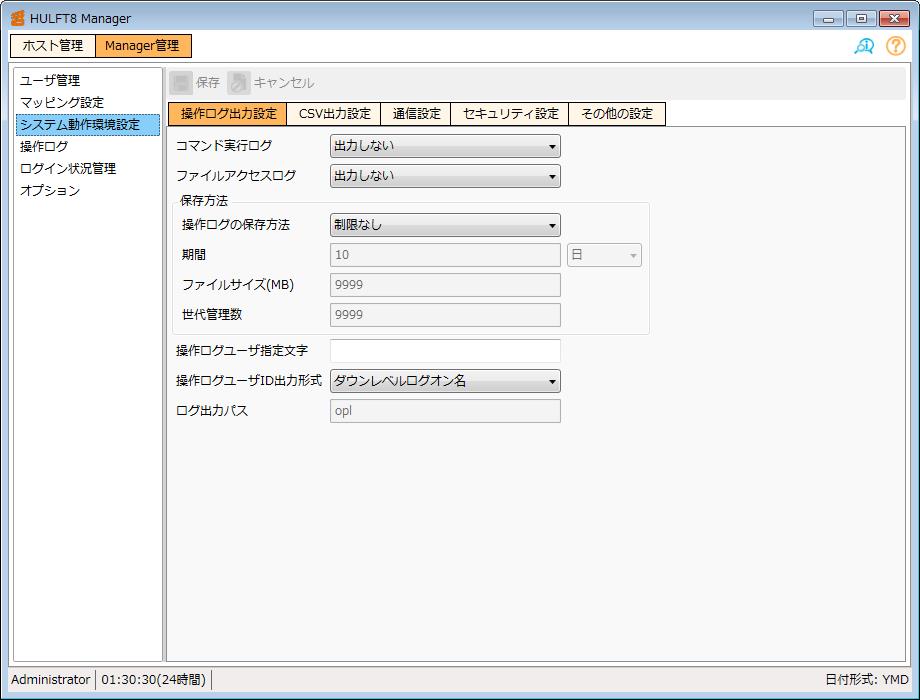
Task: Open ログイン状況管理 from the sidebar
Action: pos(68,169)
